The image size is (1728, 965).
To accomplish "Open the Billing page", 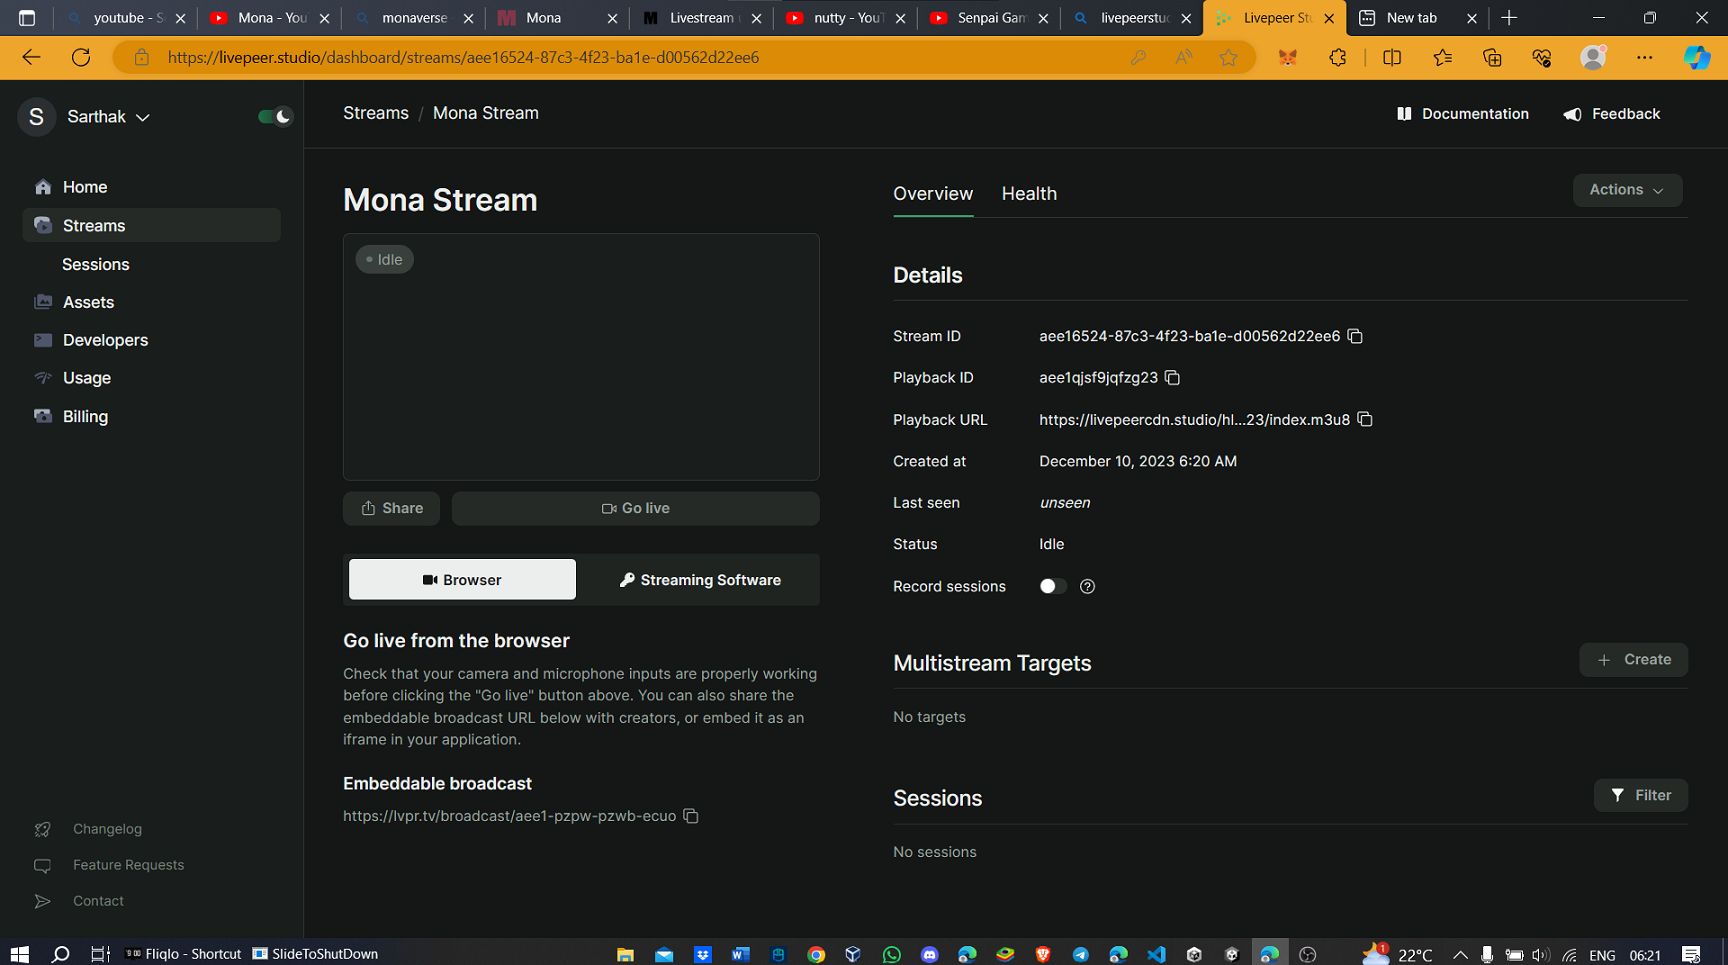I will [x=85, y=416].
